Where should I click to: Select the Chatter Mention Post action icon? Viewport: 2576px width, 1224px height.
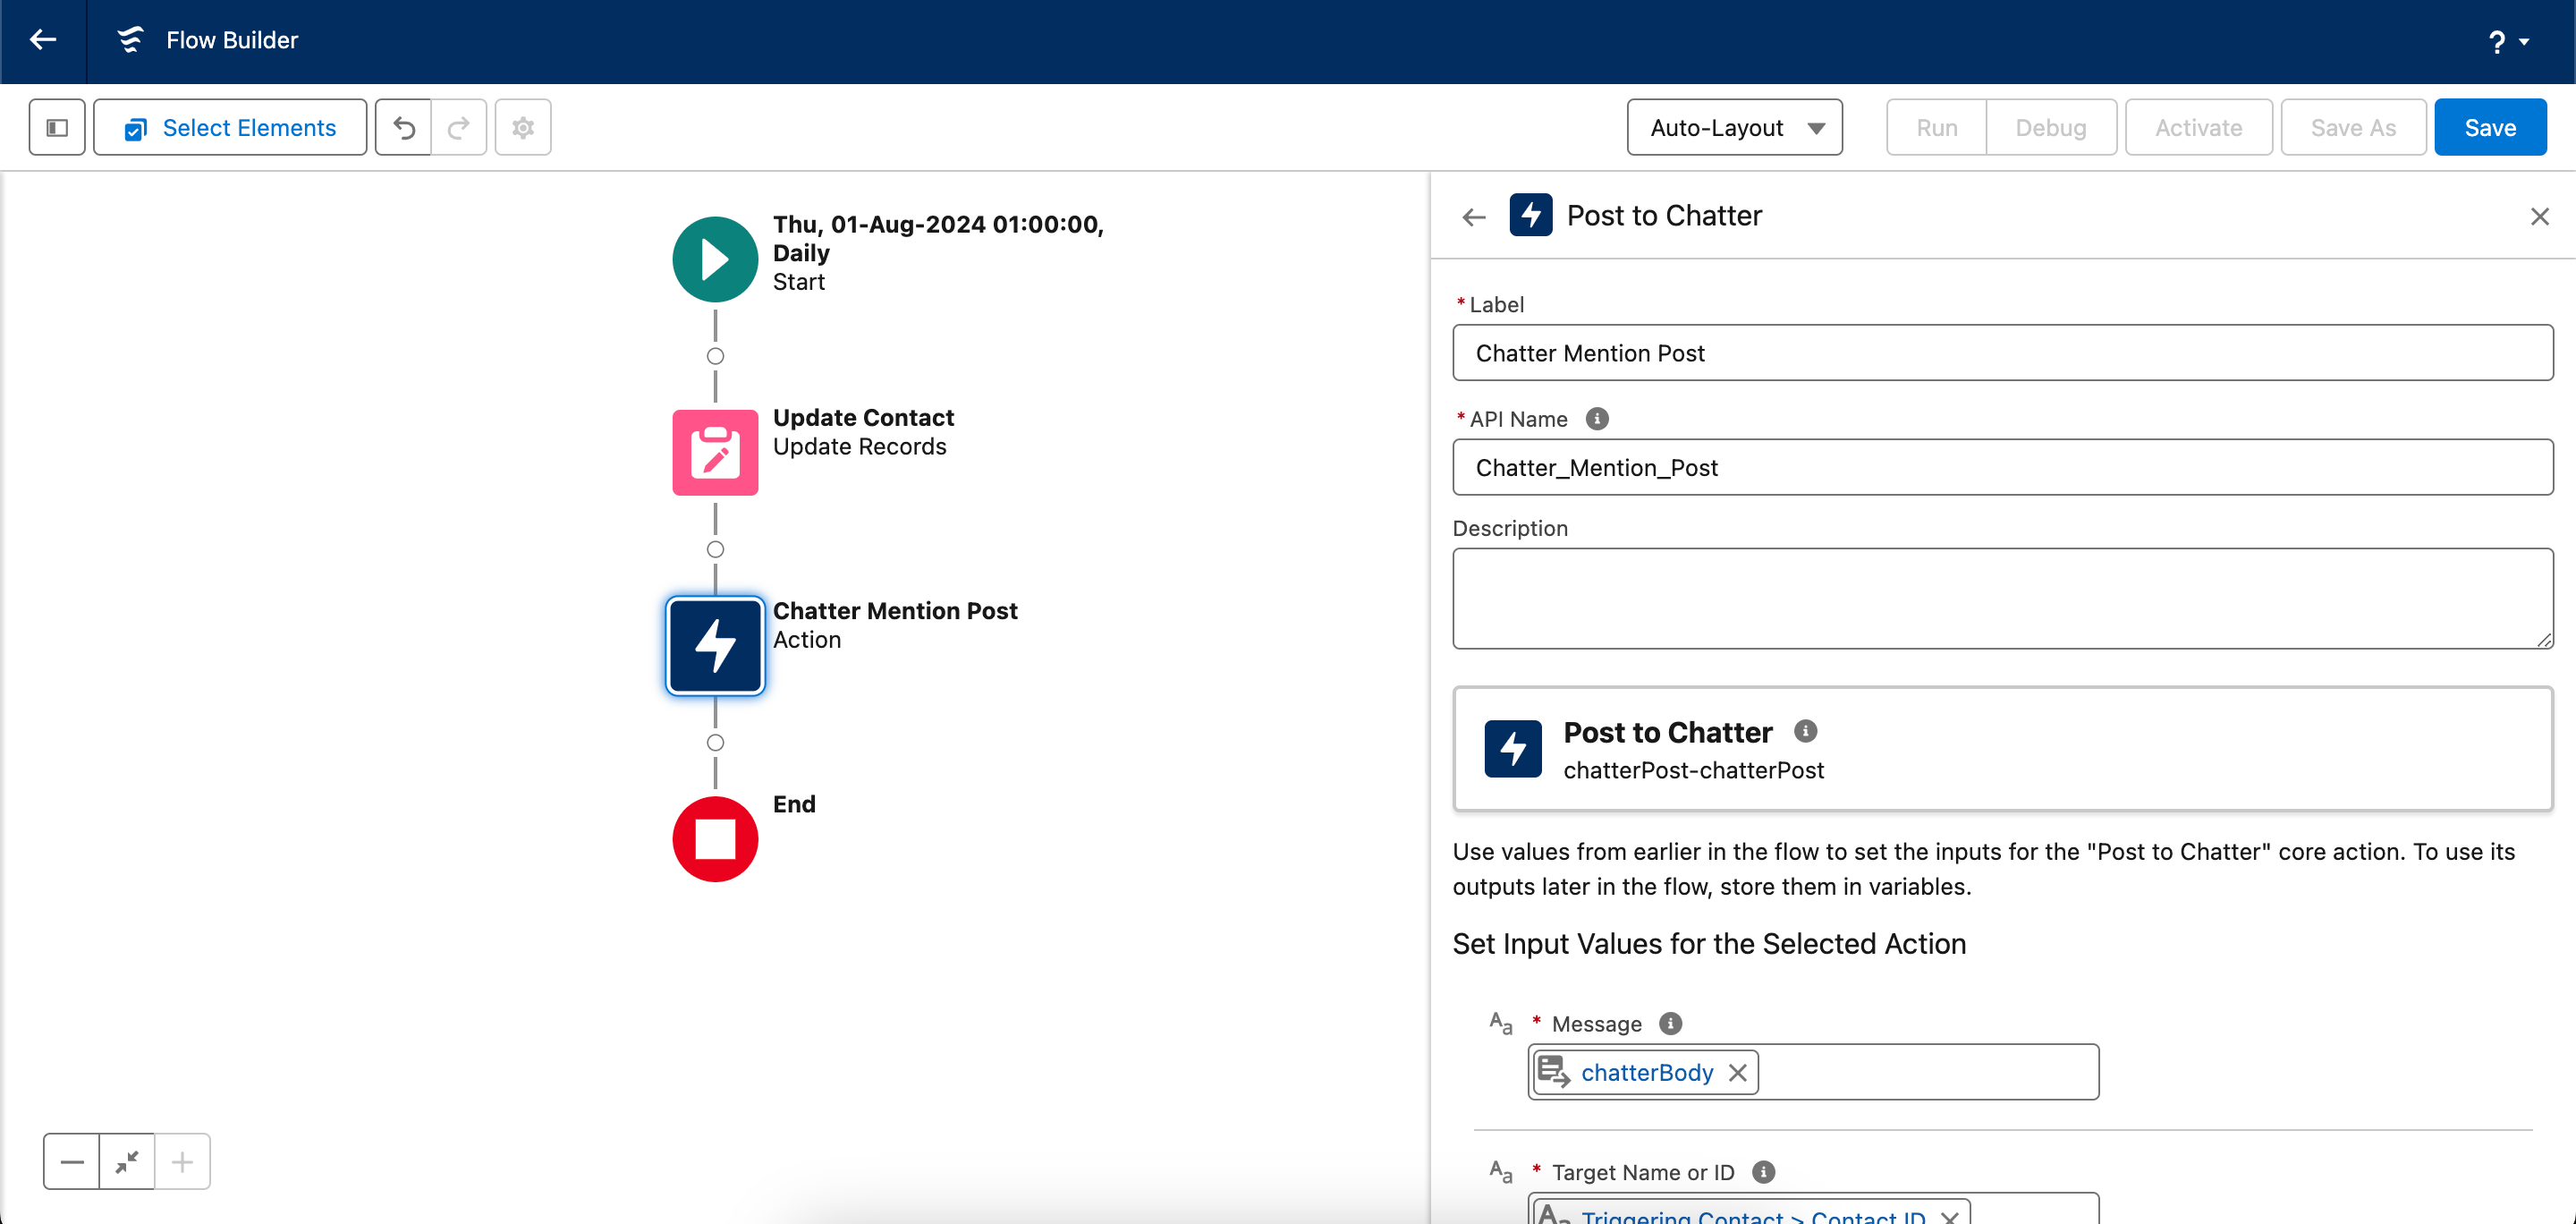click(x=715, y=645)
